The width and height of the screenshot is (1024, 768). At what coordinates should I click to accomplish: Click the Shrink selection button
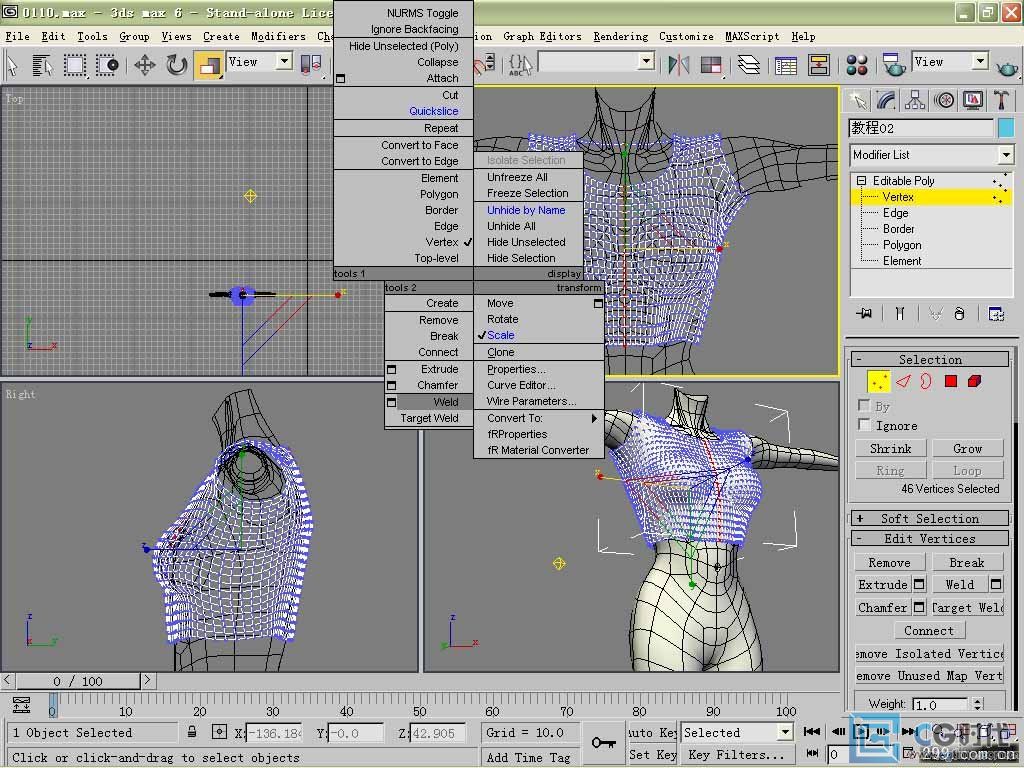coord(890,449)
